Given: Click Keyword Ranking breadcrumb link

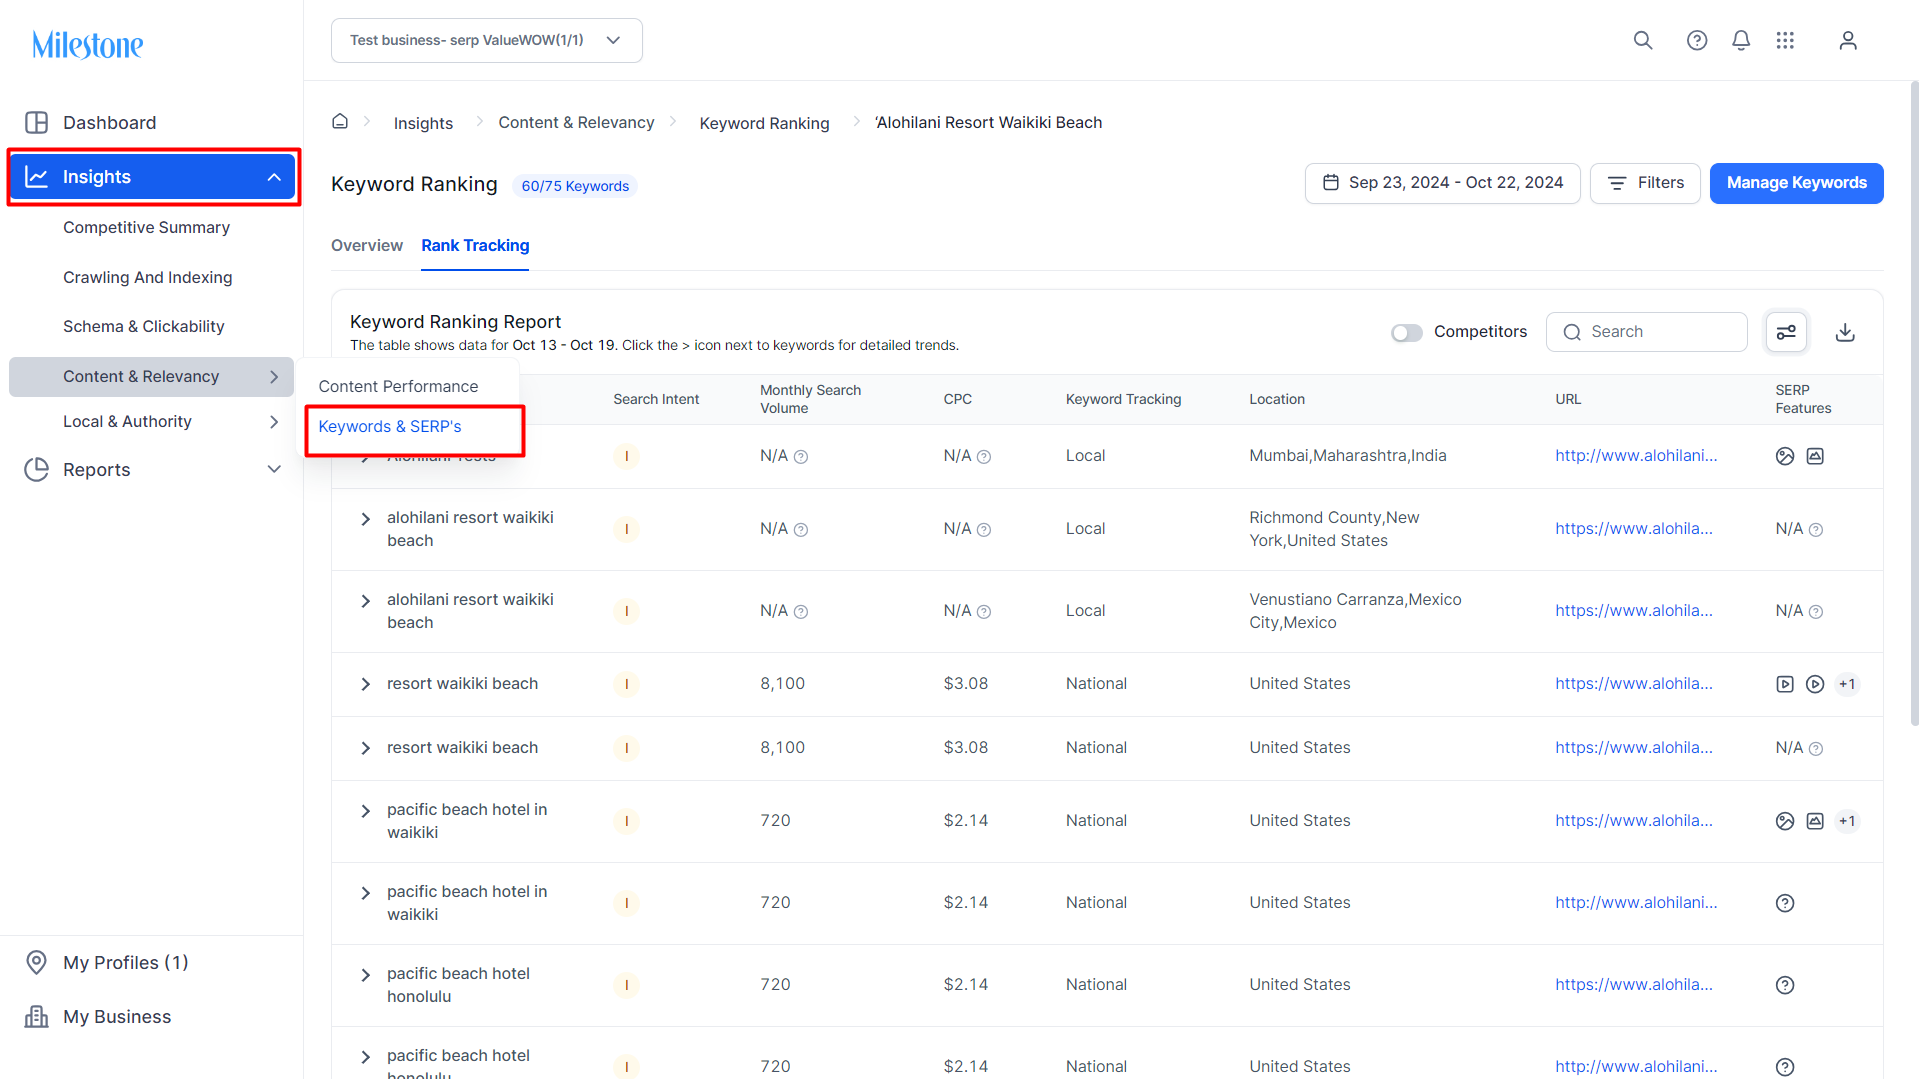Looking at the screenshot, I should click(x=764, y=123).
